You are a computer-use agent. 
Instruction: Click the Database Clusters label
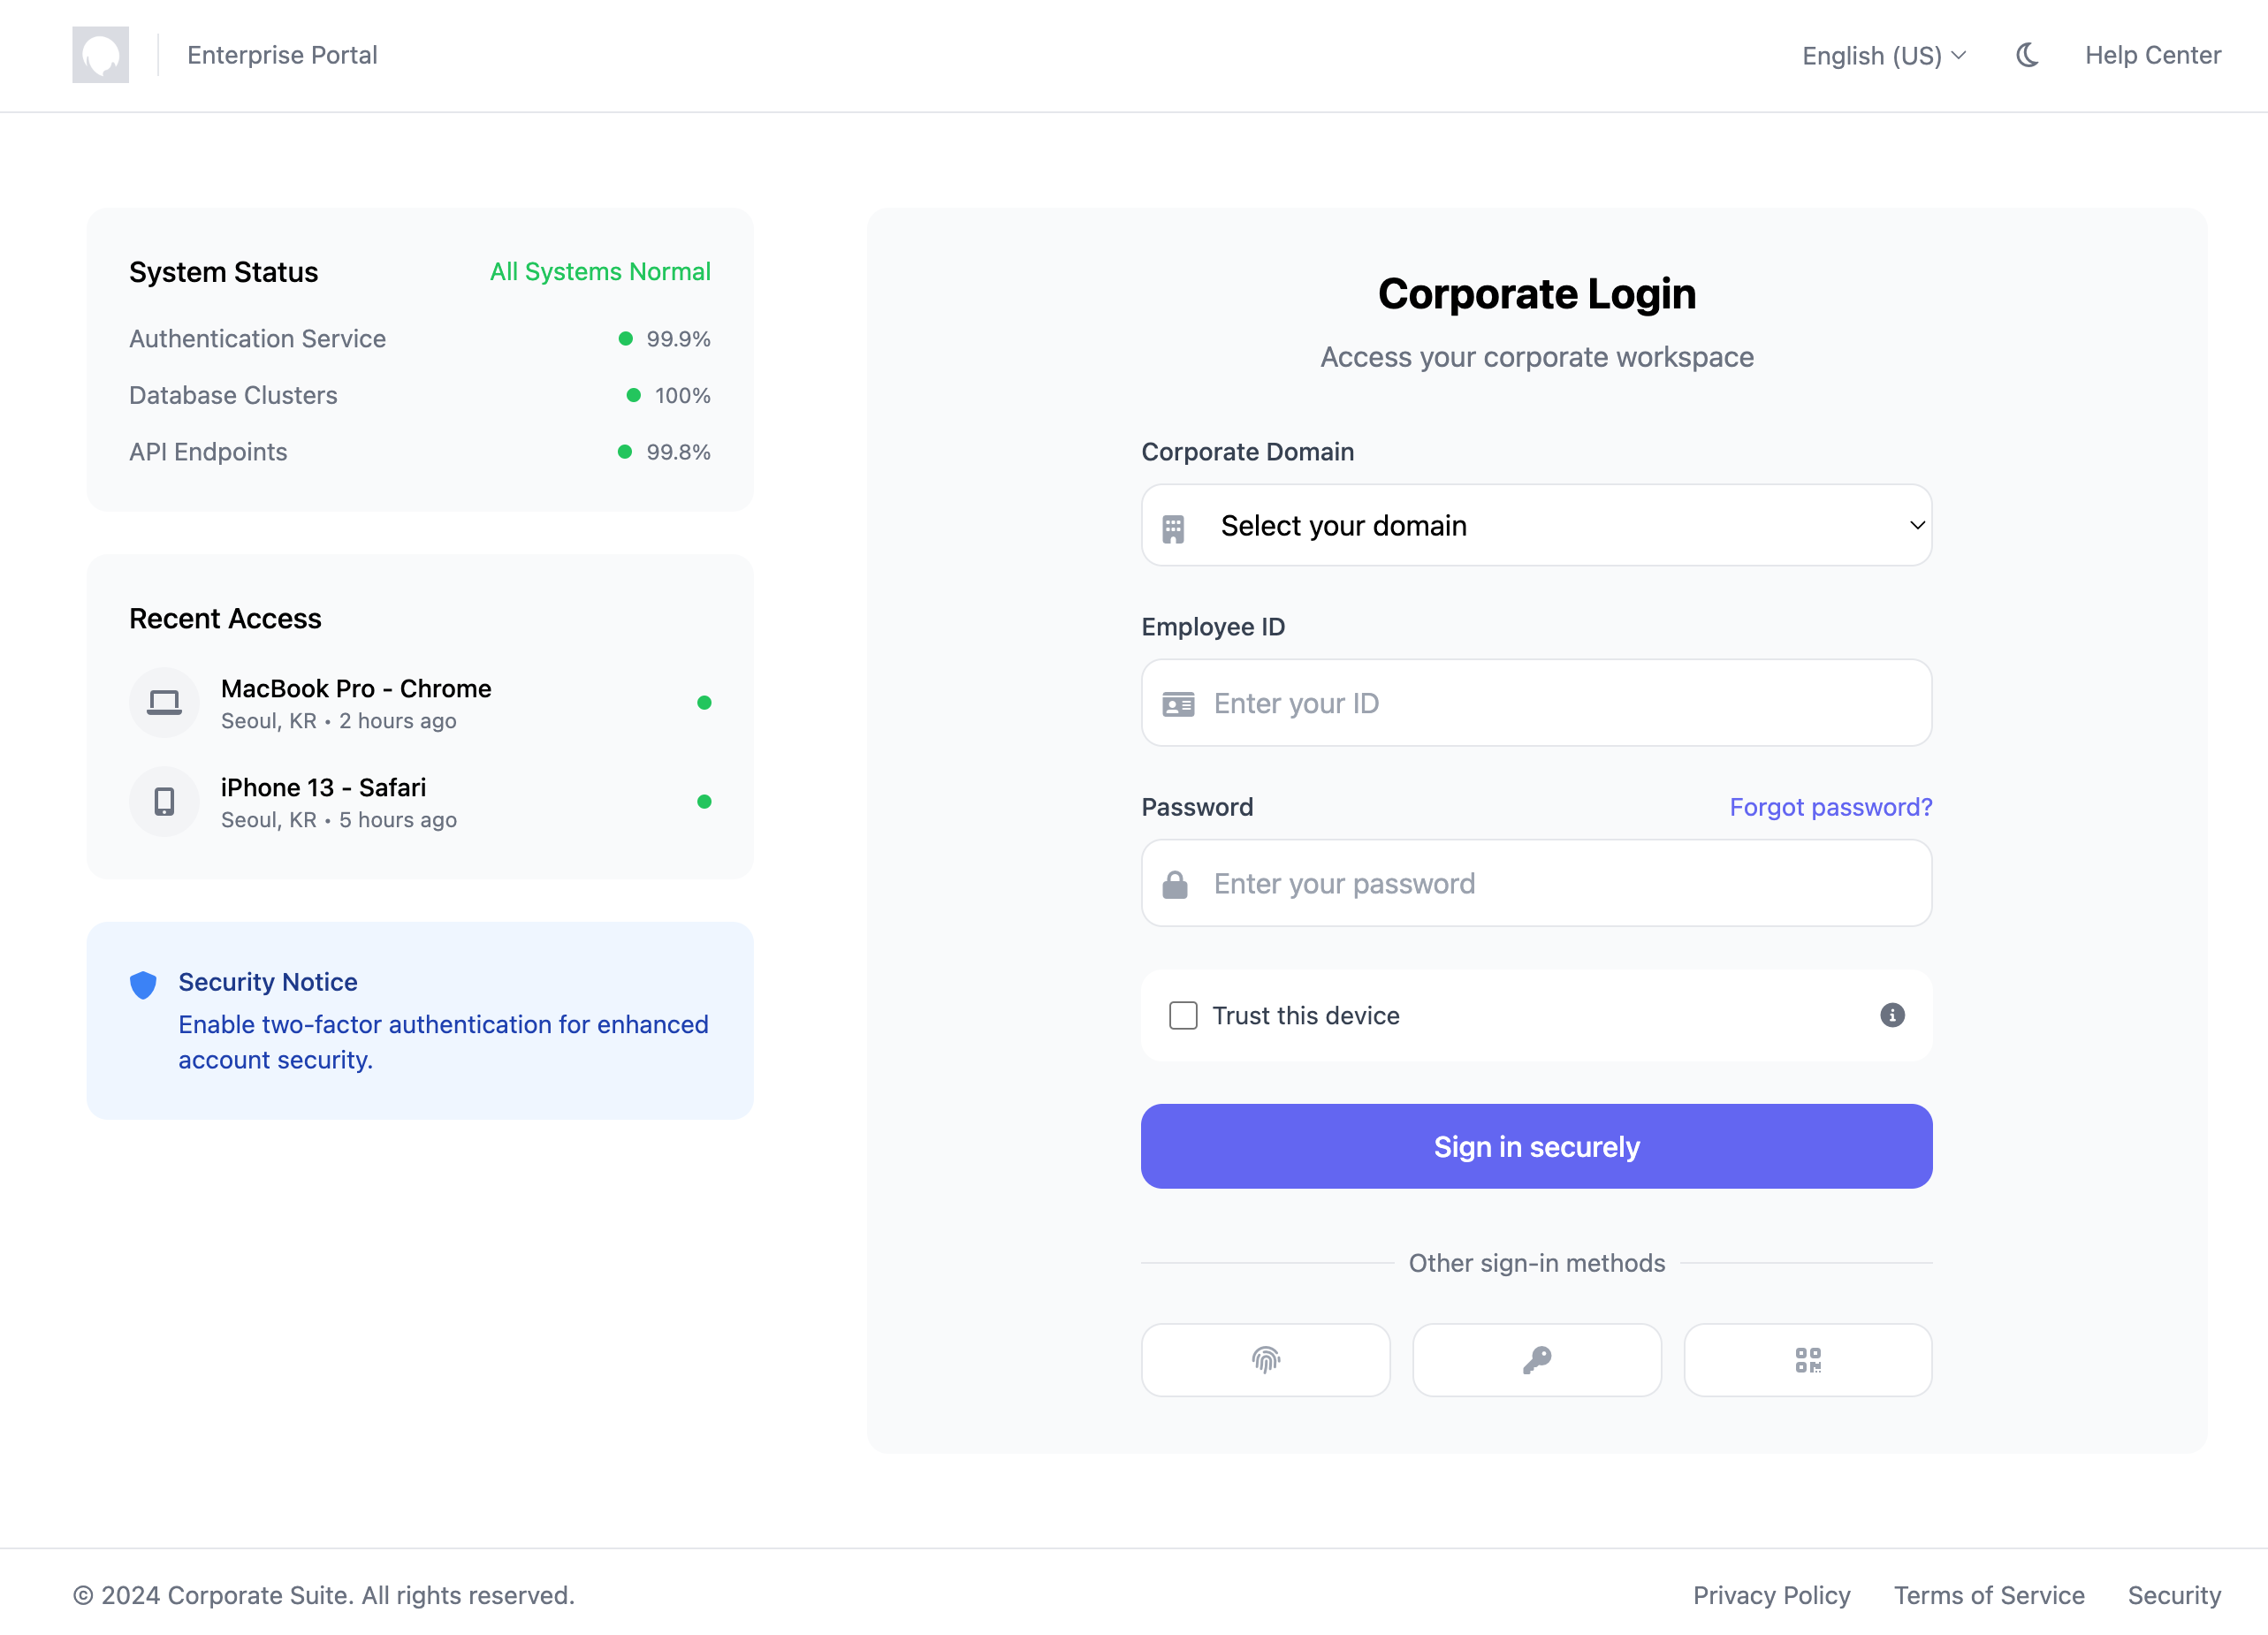pos(233,395)
